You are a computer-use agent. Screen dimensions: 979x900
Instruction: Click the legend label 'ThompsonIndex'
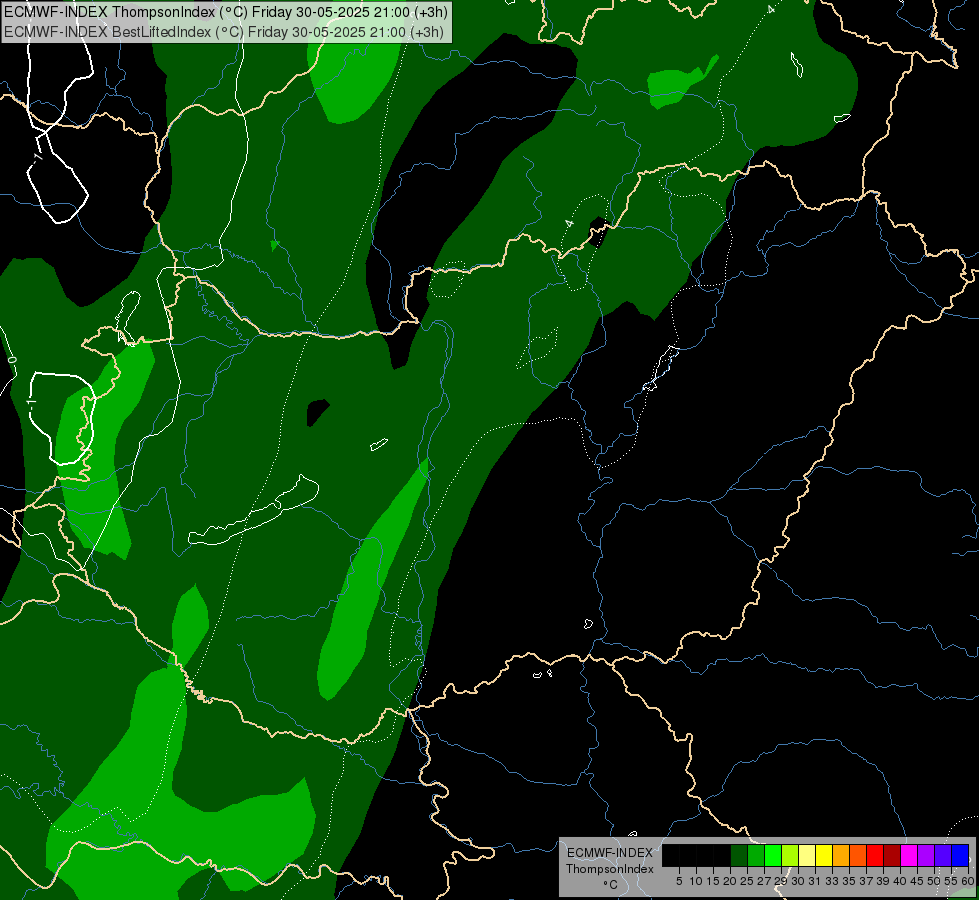click(x=610, y=869)
